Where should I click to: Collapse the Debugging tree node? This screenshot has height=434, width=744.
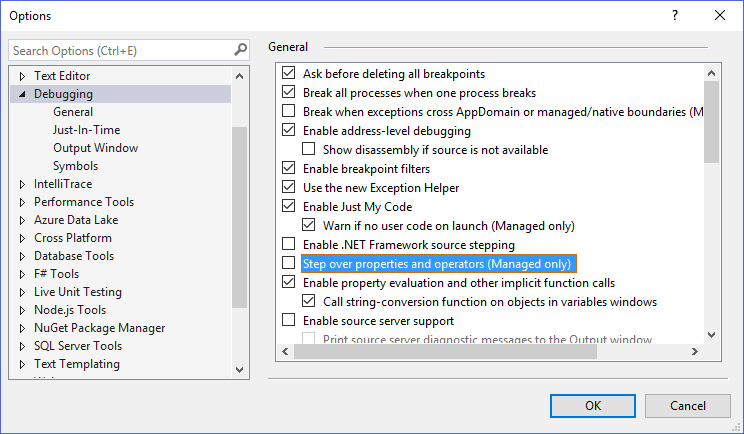coord(22,94)
